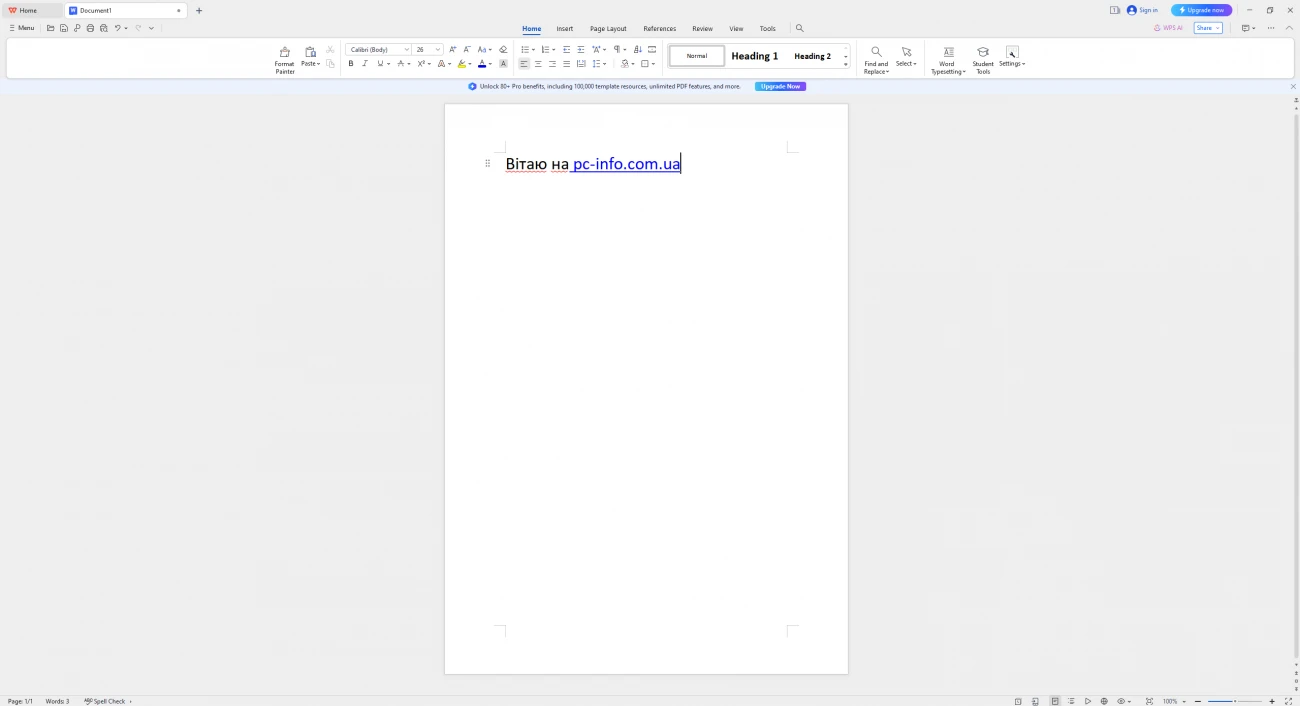Switch to the Insert tab

click(565, 29)
